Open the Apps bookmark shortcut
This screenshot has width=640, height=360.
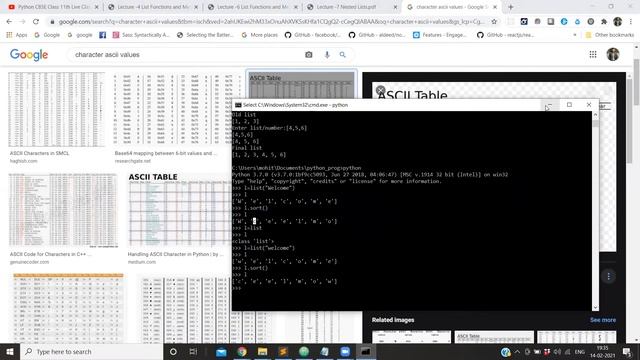(17, 35)
